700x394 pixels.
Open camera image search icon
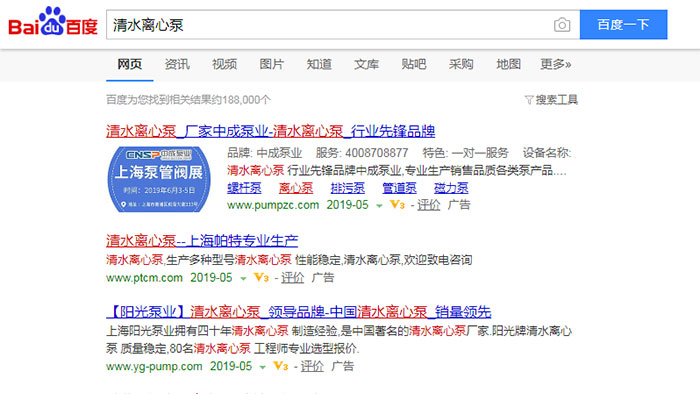point(562,25)
